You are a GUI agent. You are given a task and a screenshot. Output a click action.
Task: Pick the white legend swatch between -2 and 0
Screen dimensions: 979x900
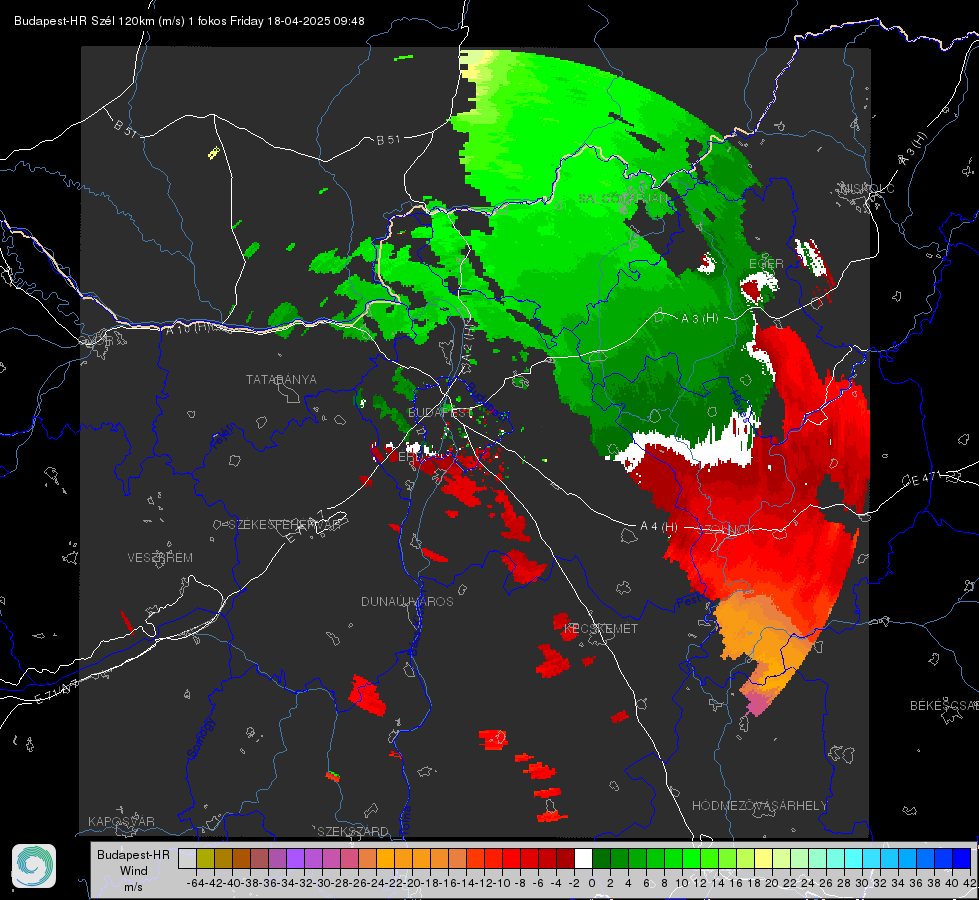point(583,859)
